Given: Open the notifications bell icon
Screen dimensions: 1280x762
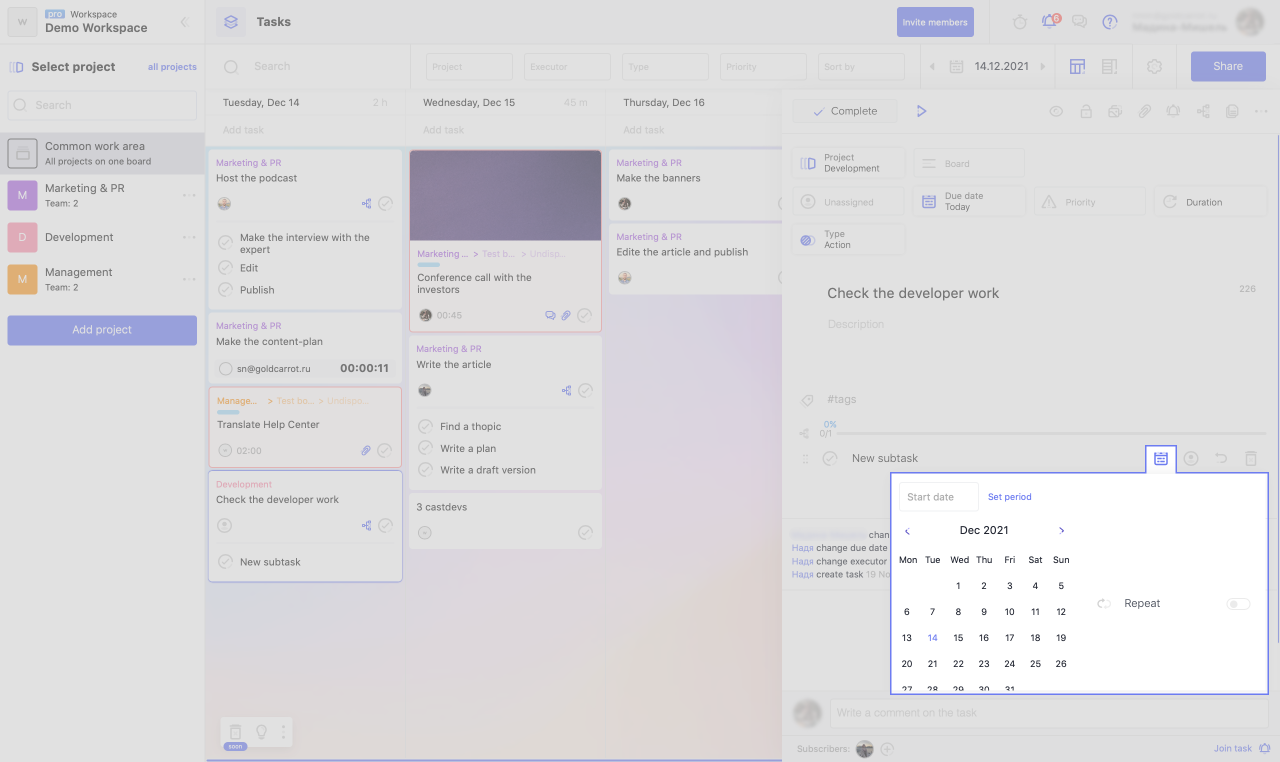Looking at the screenshot, I should (1048, 22).
